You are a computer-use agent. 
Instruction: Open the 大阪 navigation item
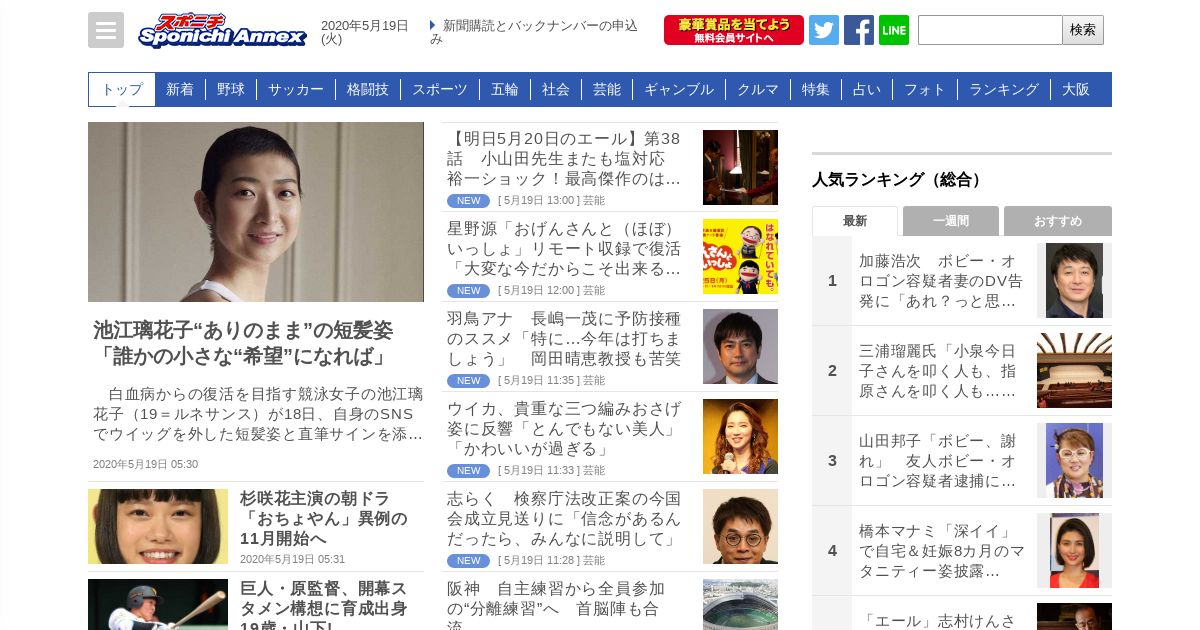[x=1076, y=89]
